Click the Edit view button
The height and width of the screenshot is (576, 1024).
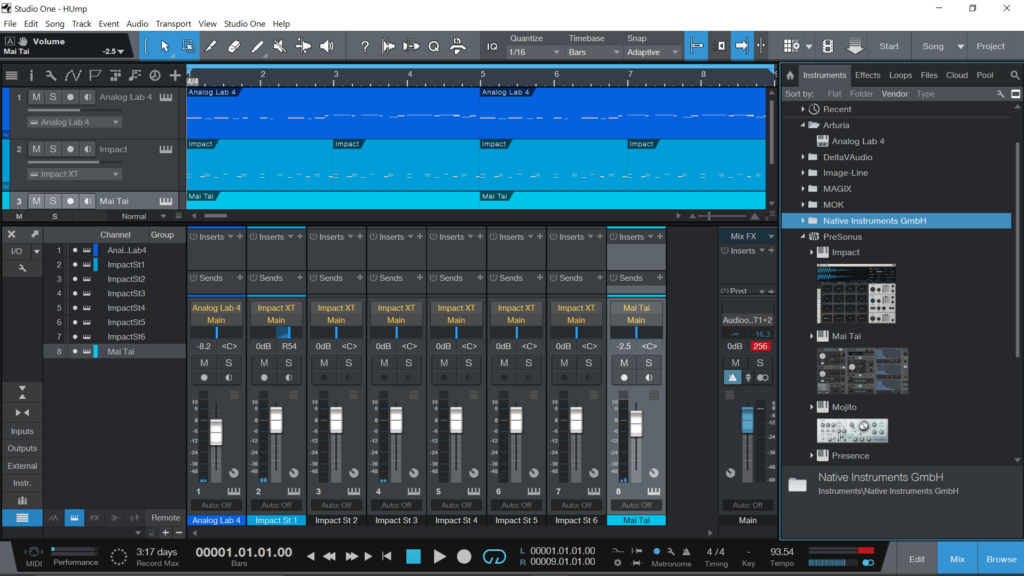click(917, 559)
